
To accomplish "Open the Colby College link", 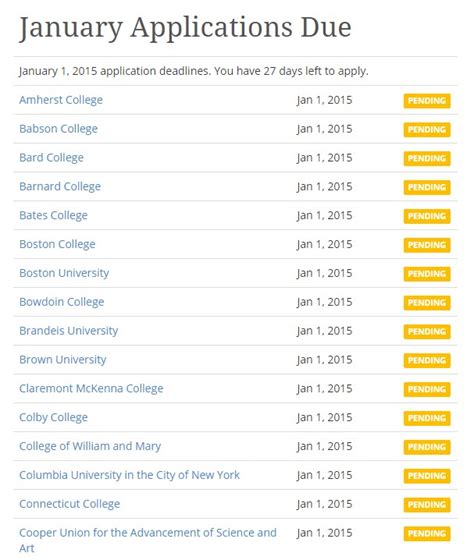I will (x=53, y=418).
